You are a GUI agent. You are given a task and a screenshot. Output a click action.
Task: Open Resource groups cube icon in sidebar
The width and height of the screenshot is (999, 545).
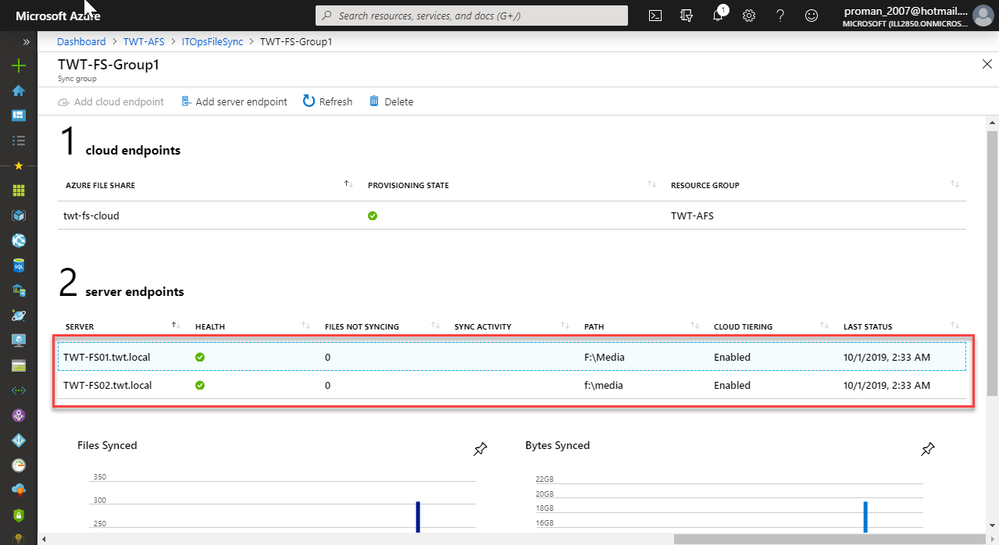(18, 215)
